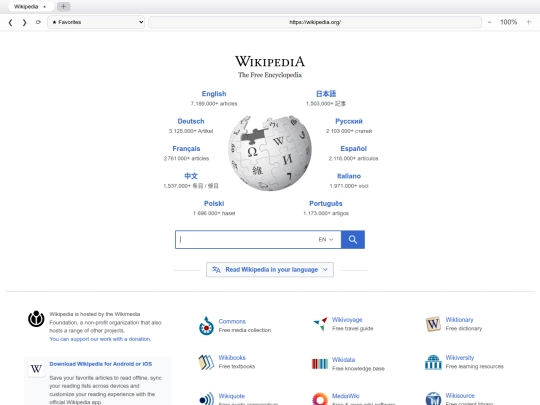This screenshot has width=540, height=405.
Task: Open Русский Wikipedia
Action: coord(349,121)
